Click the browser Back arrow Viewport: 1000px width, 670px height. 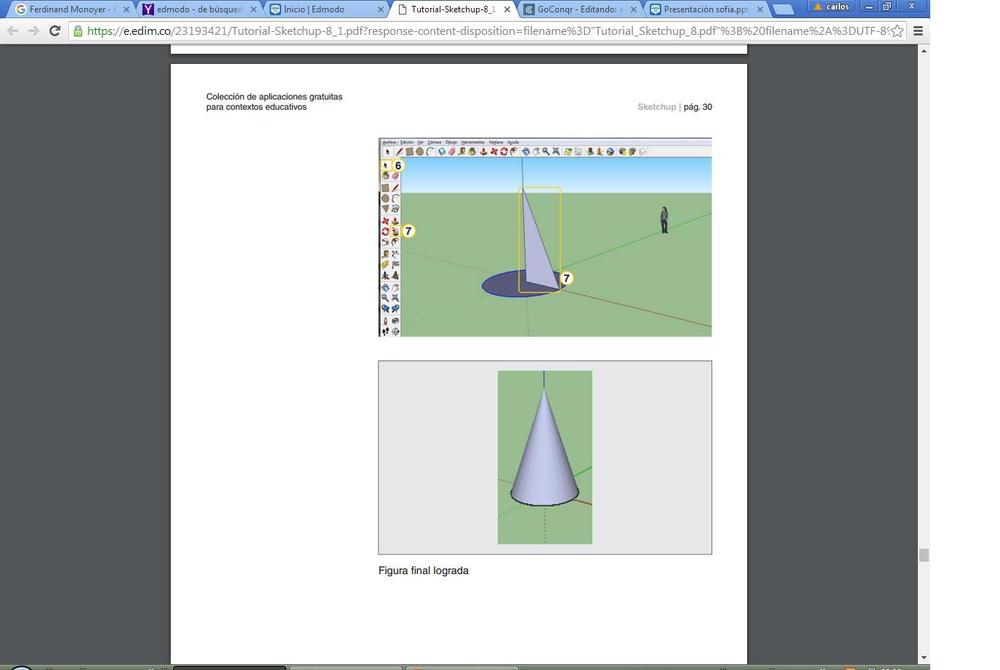[13, 31]
